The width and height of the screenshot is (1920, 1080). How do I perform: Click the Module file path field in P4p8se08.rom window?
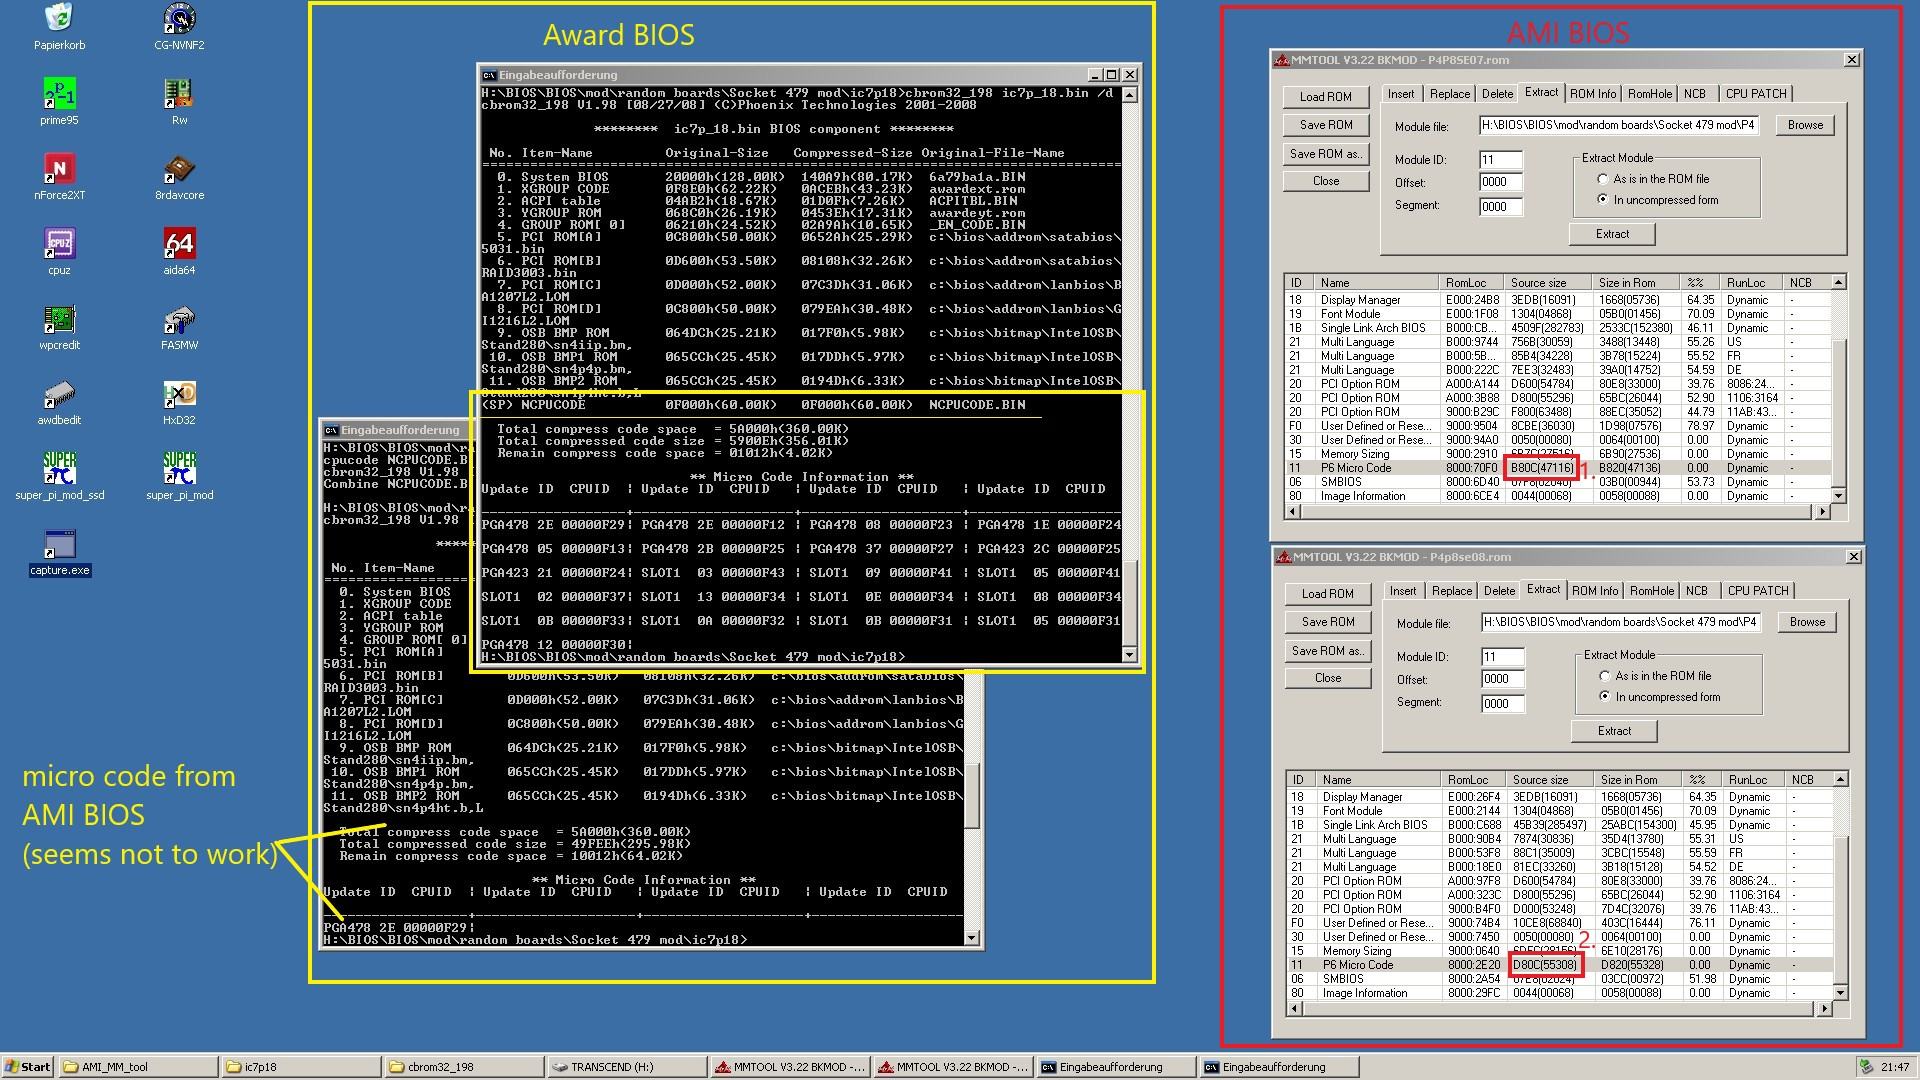[x=1620, y=622]
